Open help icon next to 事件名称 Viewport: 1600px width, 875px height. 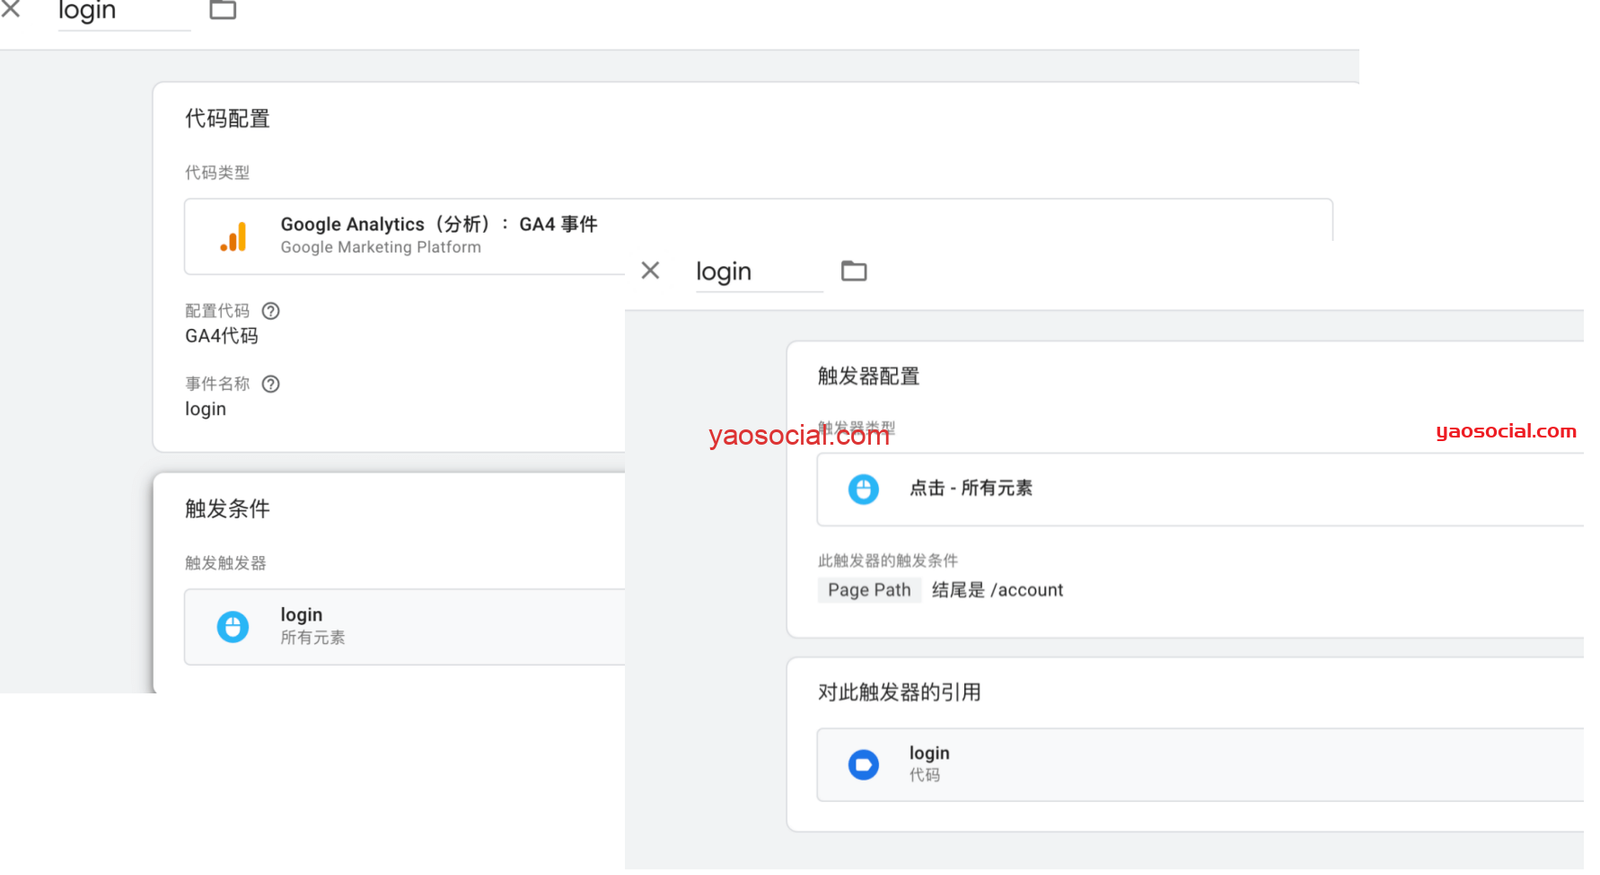[271, 384]
